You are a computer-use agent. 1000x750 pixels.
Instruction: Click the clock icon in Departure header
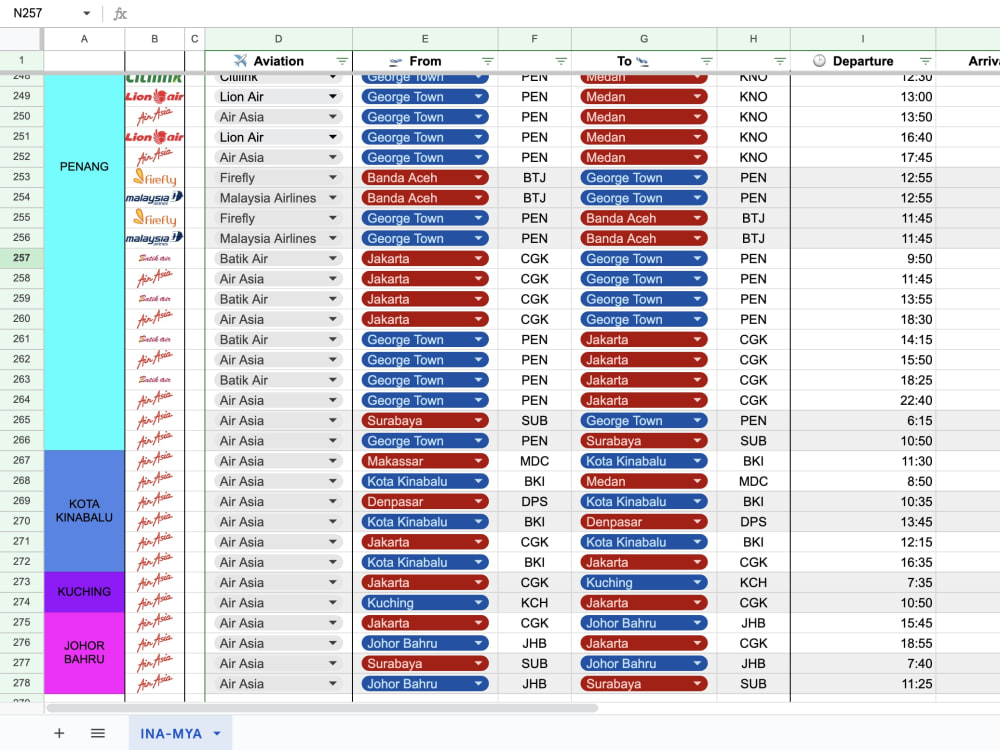[x=819, y=61]
